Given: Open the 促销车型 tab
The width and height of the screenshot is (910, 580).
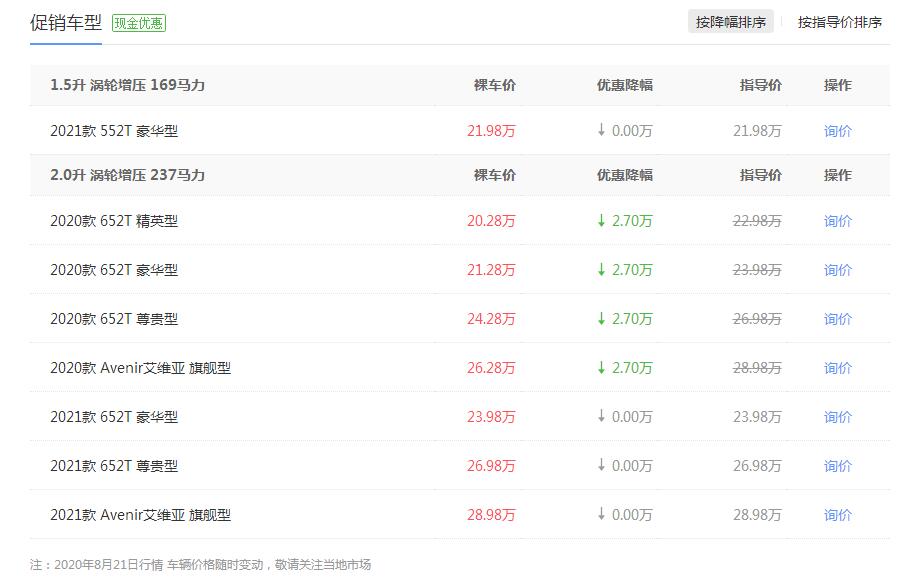Looking at the screenshot, I should (x=66, y=23).
